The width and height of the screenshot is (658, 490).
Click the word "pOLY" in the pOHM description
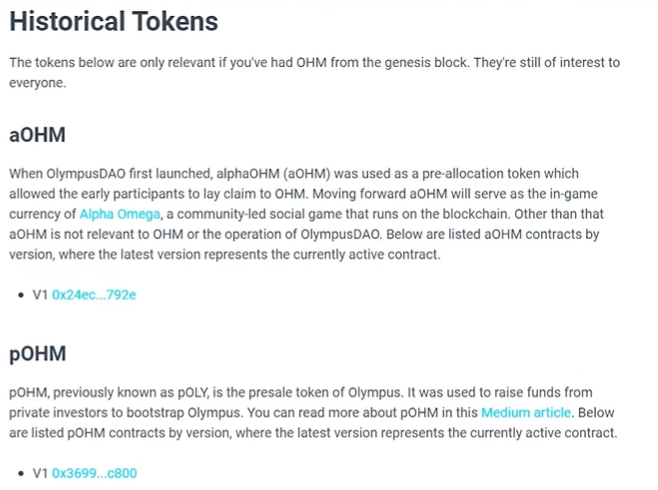pyautogui.click(x=193, y=393)
